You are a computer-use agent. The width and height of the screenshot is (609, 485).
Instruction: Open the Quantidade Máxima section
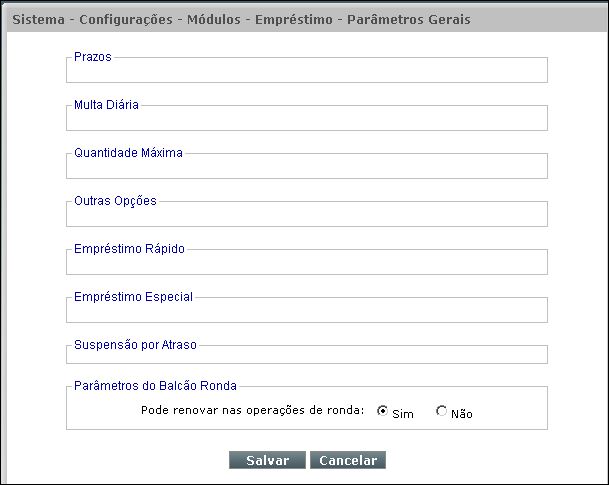tap(129, 153)
